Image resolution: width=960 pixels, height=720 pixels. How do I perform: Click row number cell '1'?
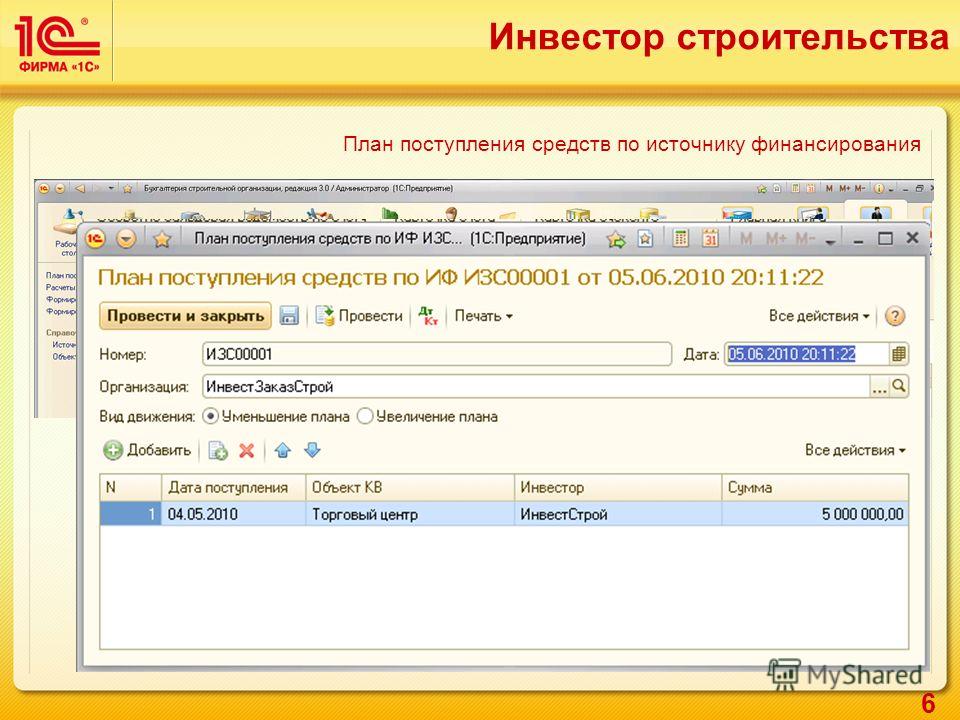(x=130, y=514)
